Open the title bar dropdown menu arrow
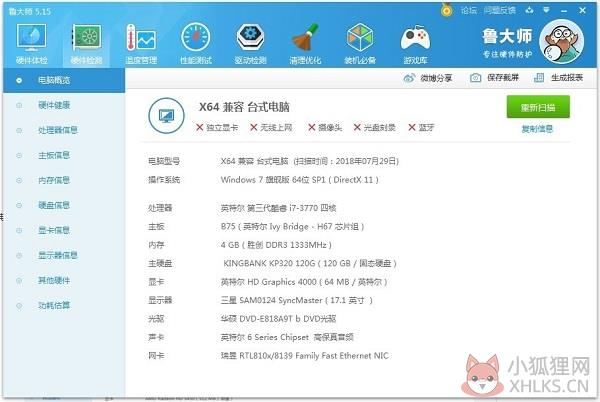The width and height of the screenshot is (600, 402). pos(546,10)
